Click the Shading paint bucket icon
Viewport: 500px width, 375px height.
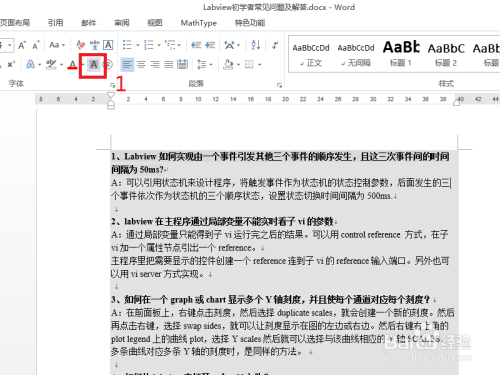click(x=228, y=64)
